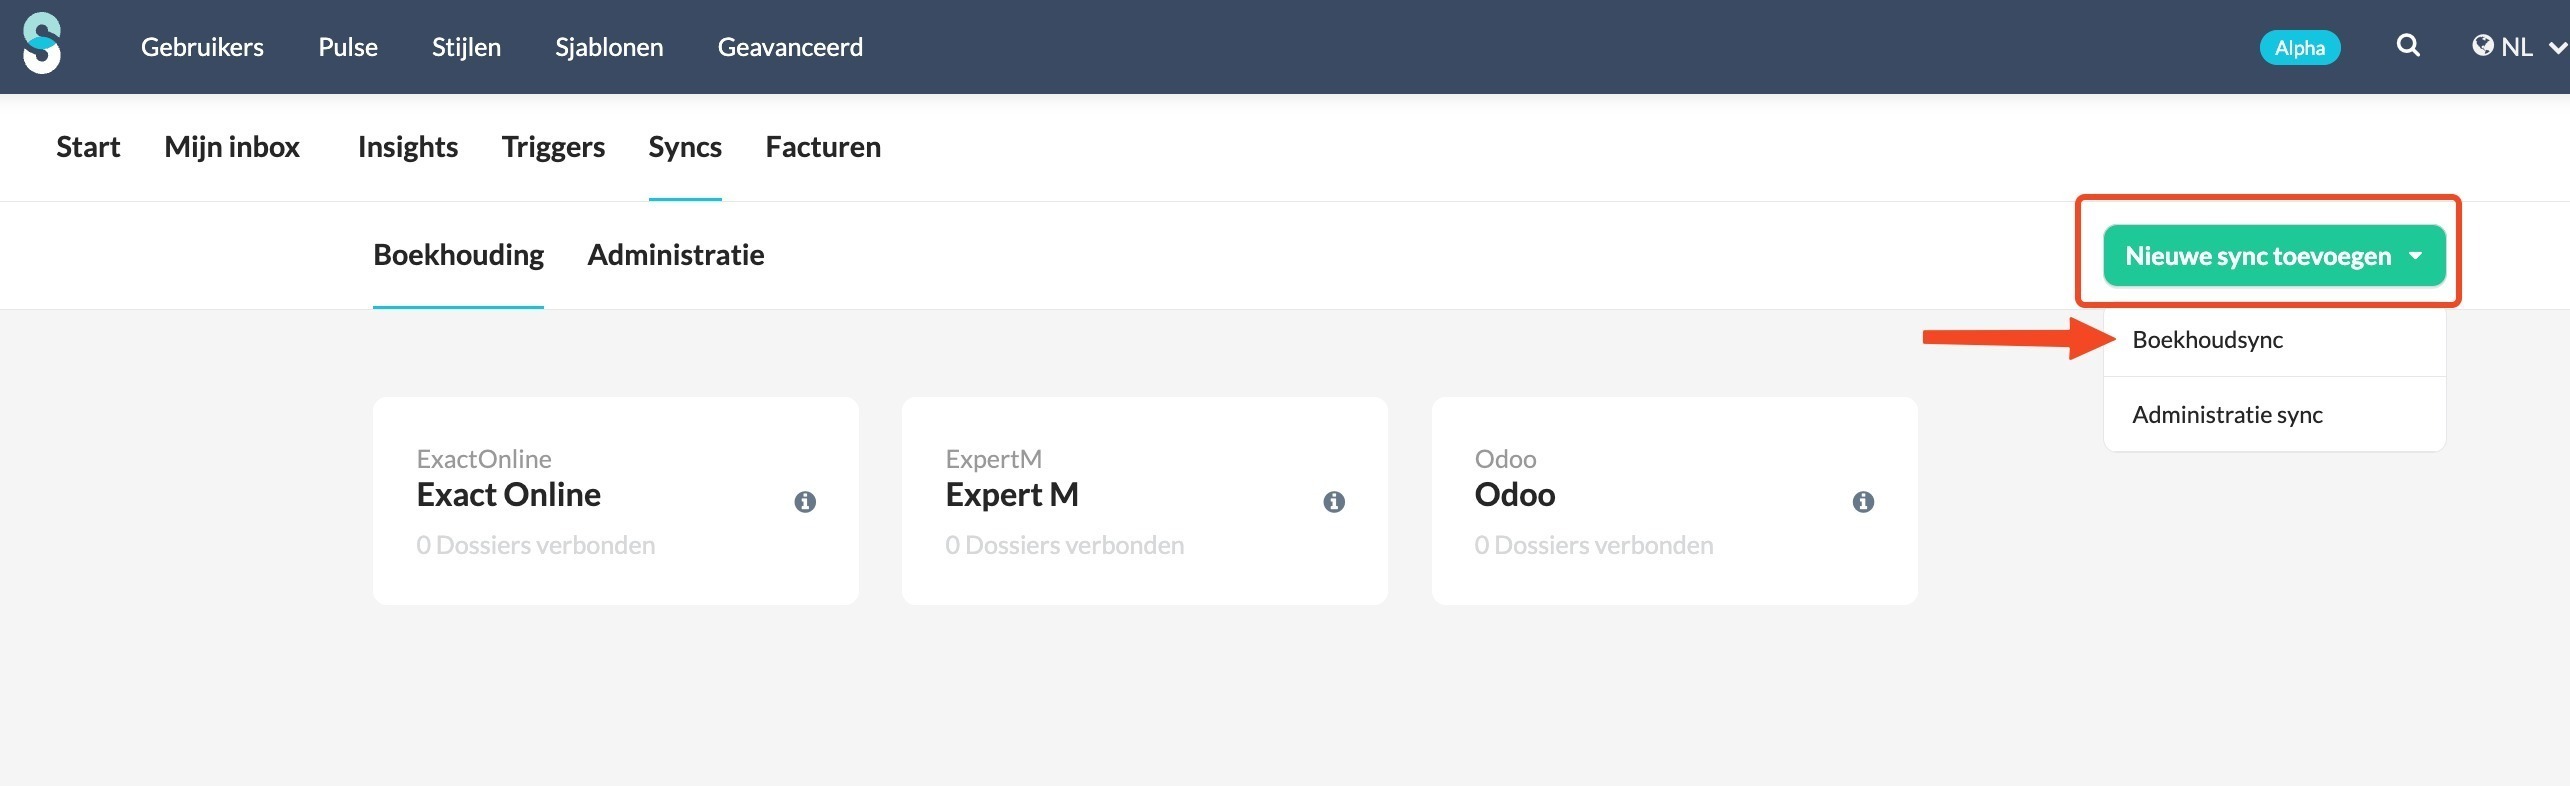This screenshot has height=786, width=2570.
Task: Switch to the Boekhouding tab
Action: click(x=458, y=255)
